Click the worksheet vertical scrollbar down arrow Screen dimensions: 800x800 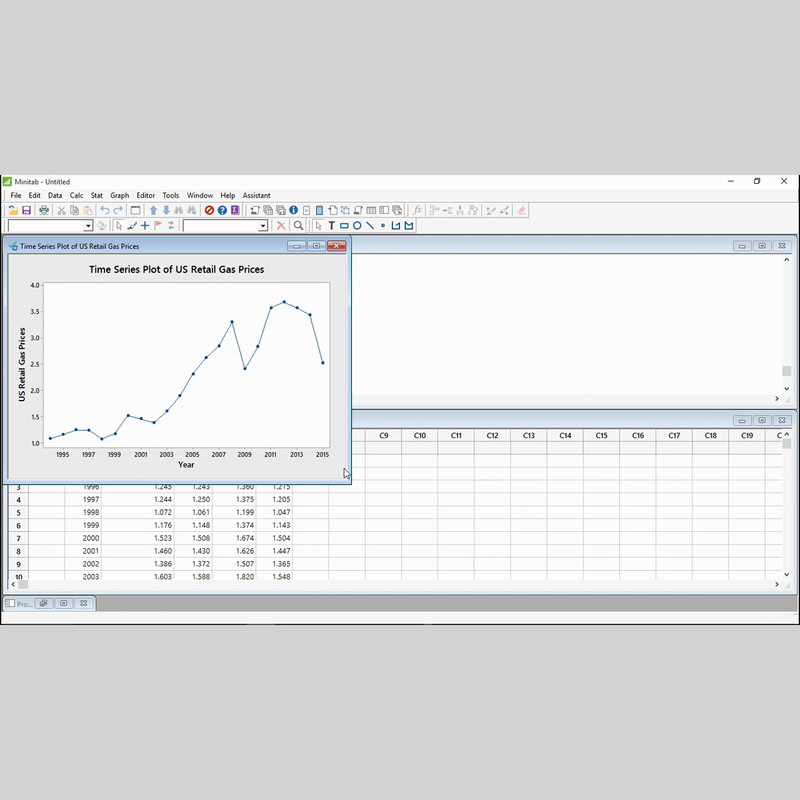[x=787, y=575]
